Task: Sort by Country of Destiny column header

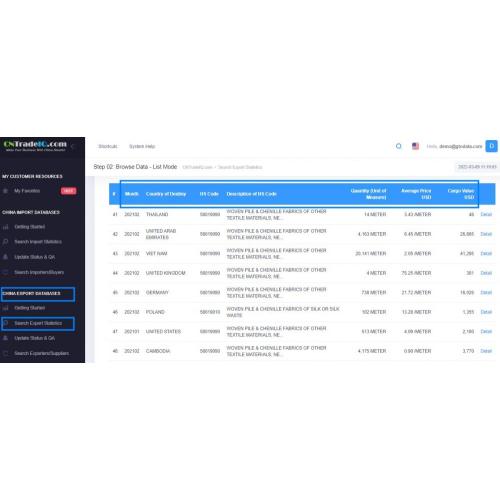Action: tap(166, 194)
